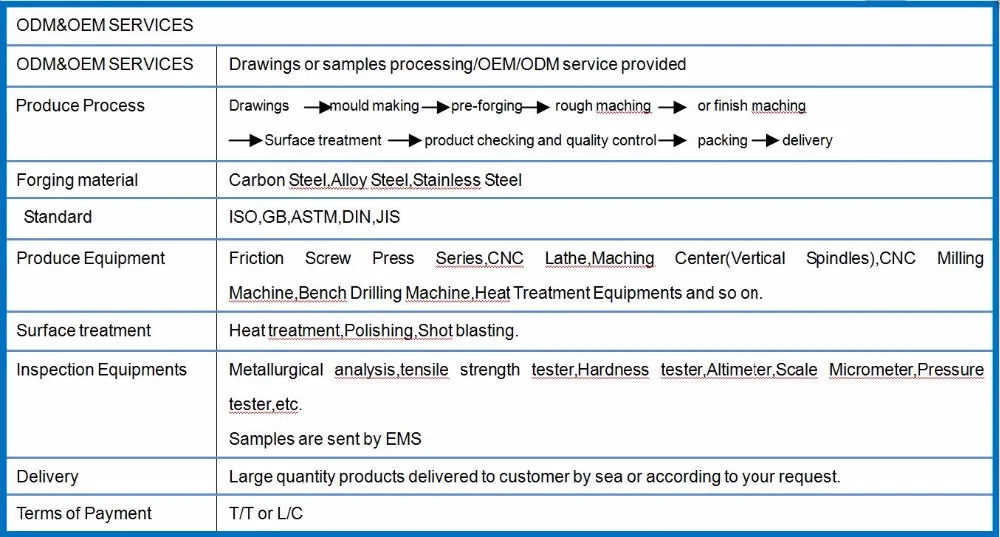
Task: Select the Heat treatment,Polishing,Shot blasting text
Action: 374,330
